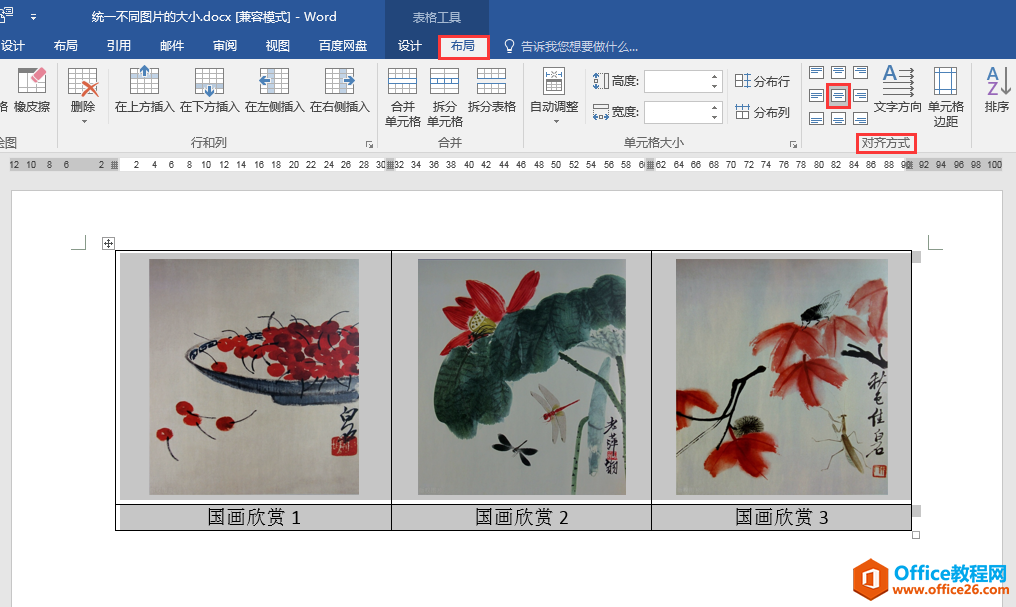Click the caption 国画欣赏 2
This screenshot has width=1016, height=607.
522,518
